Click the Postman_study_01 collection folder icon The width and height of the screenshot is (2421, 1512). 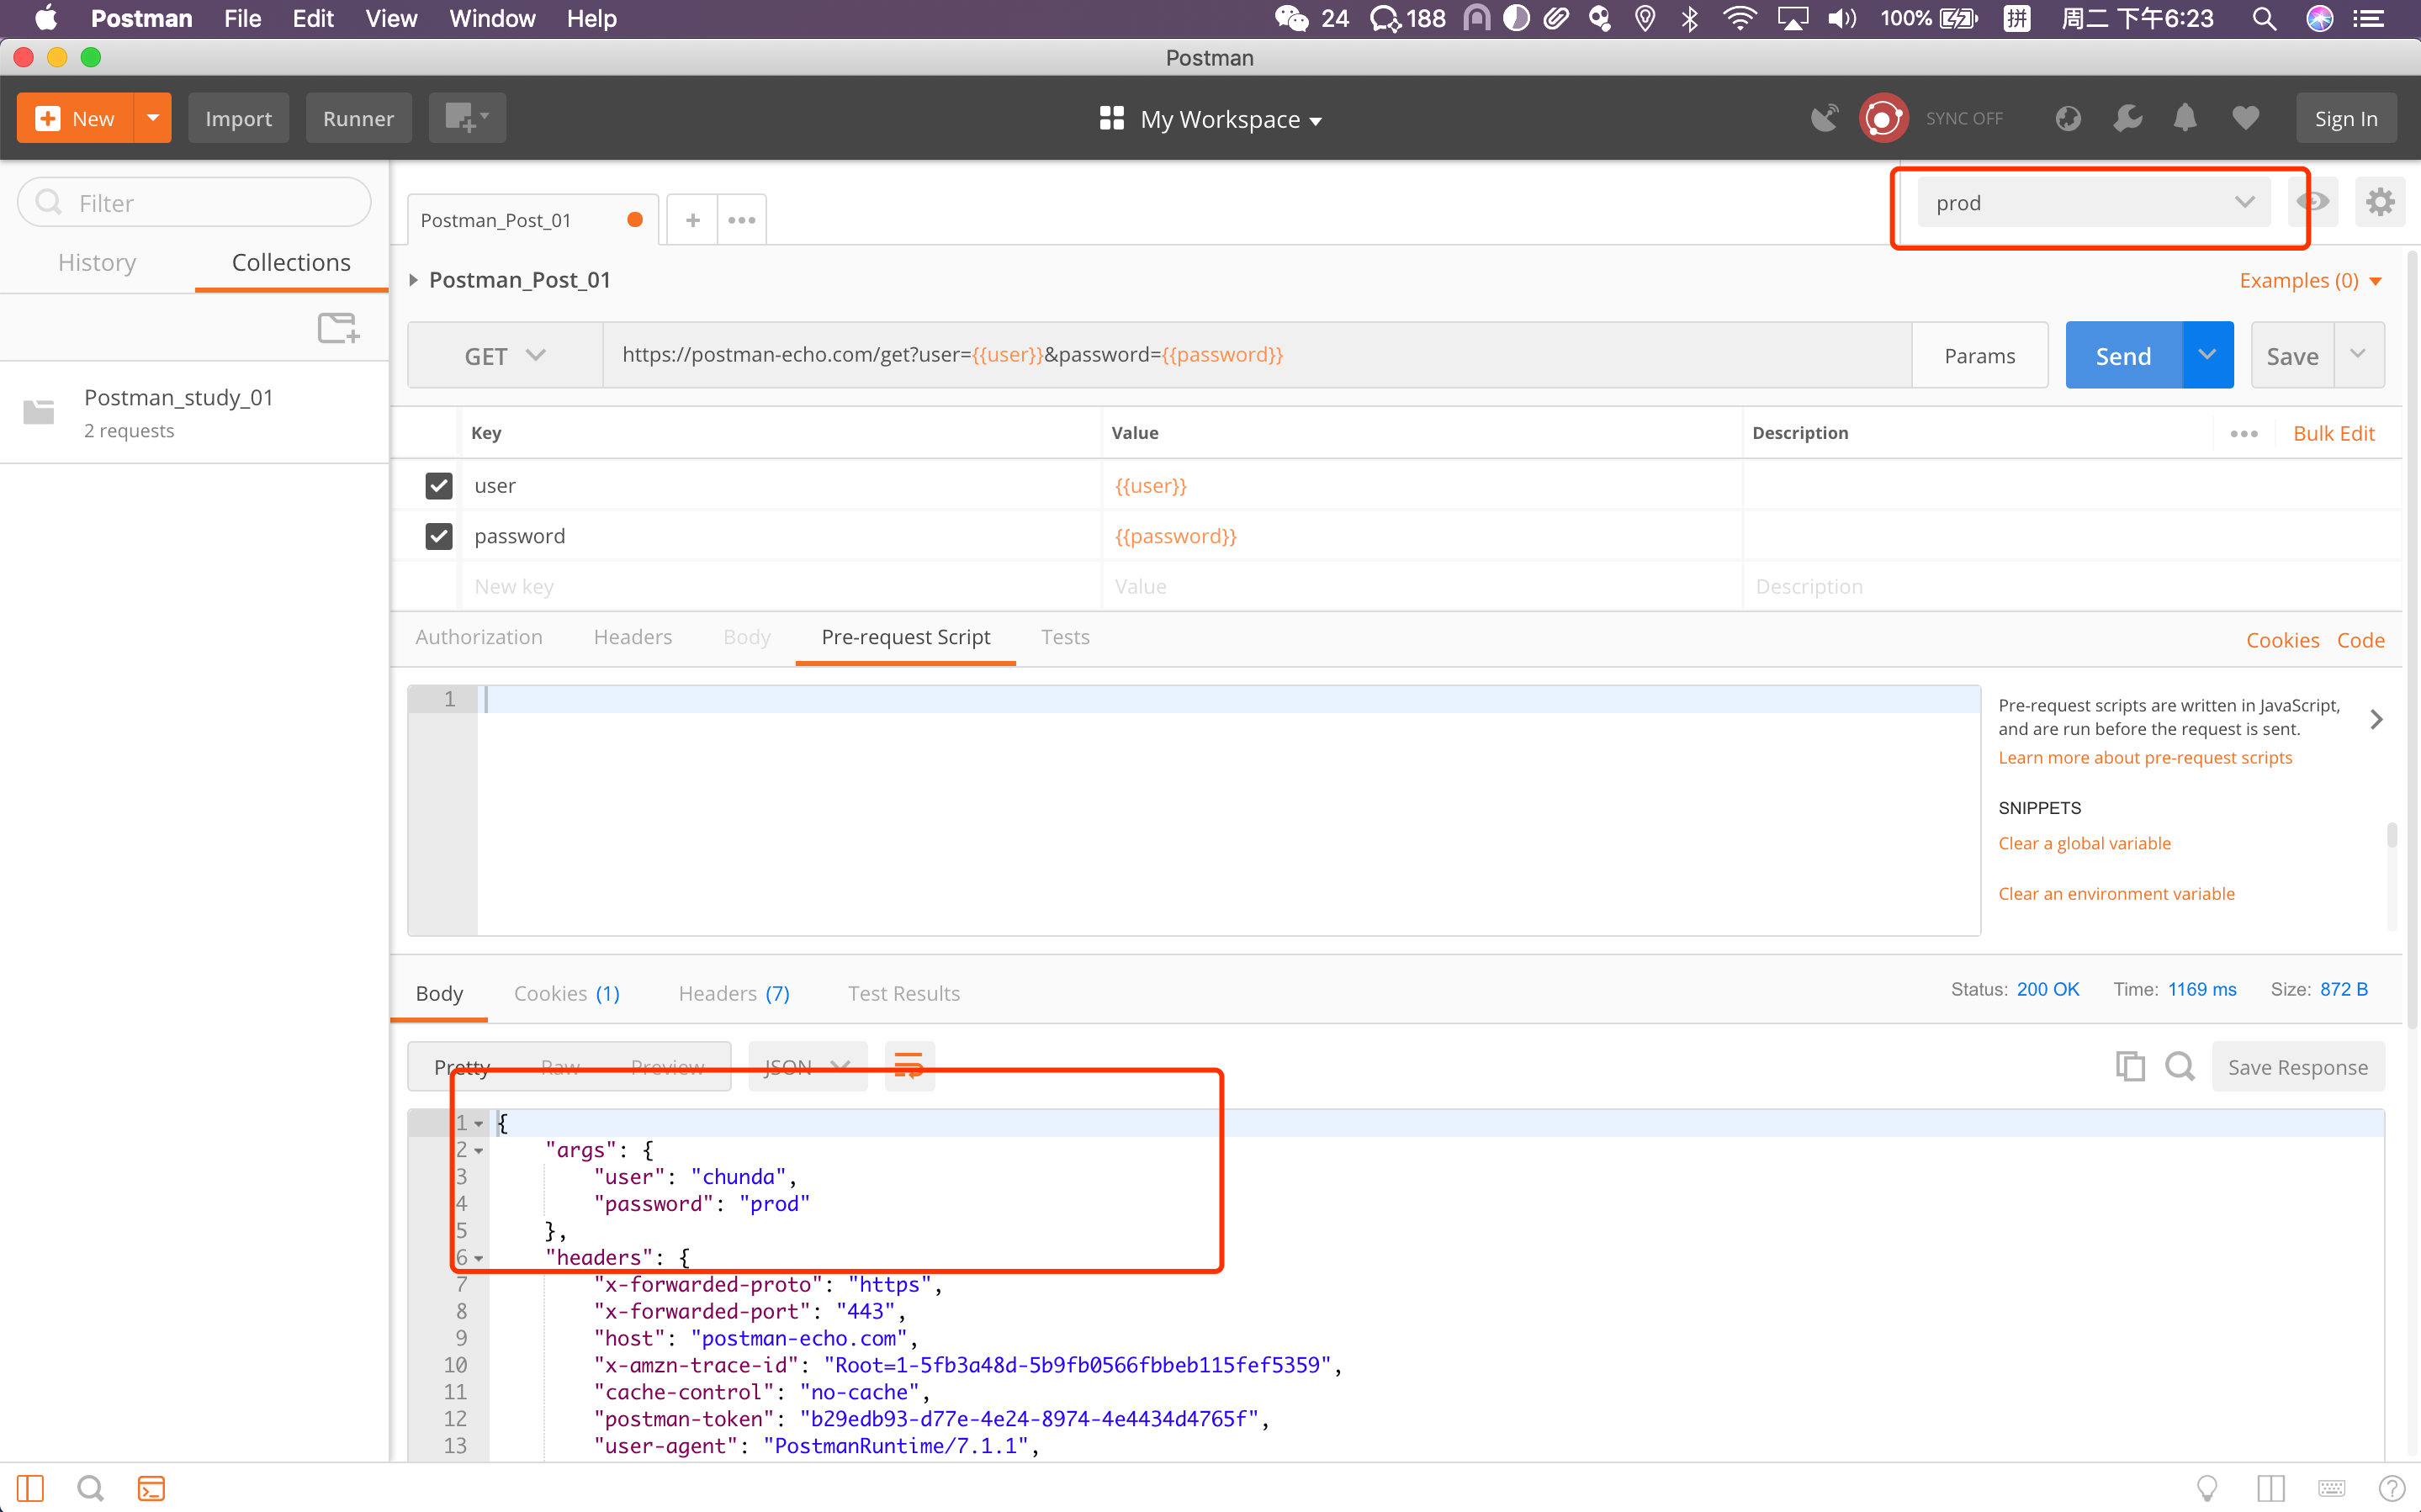tap(38, 411)
